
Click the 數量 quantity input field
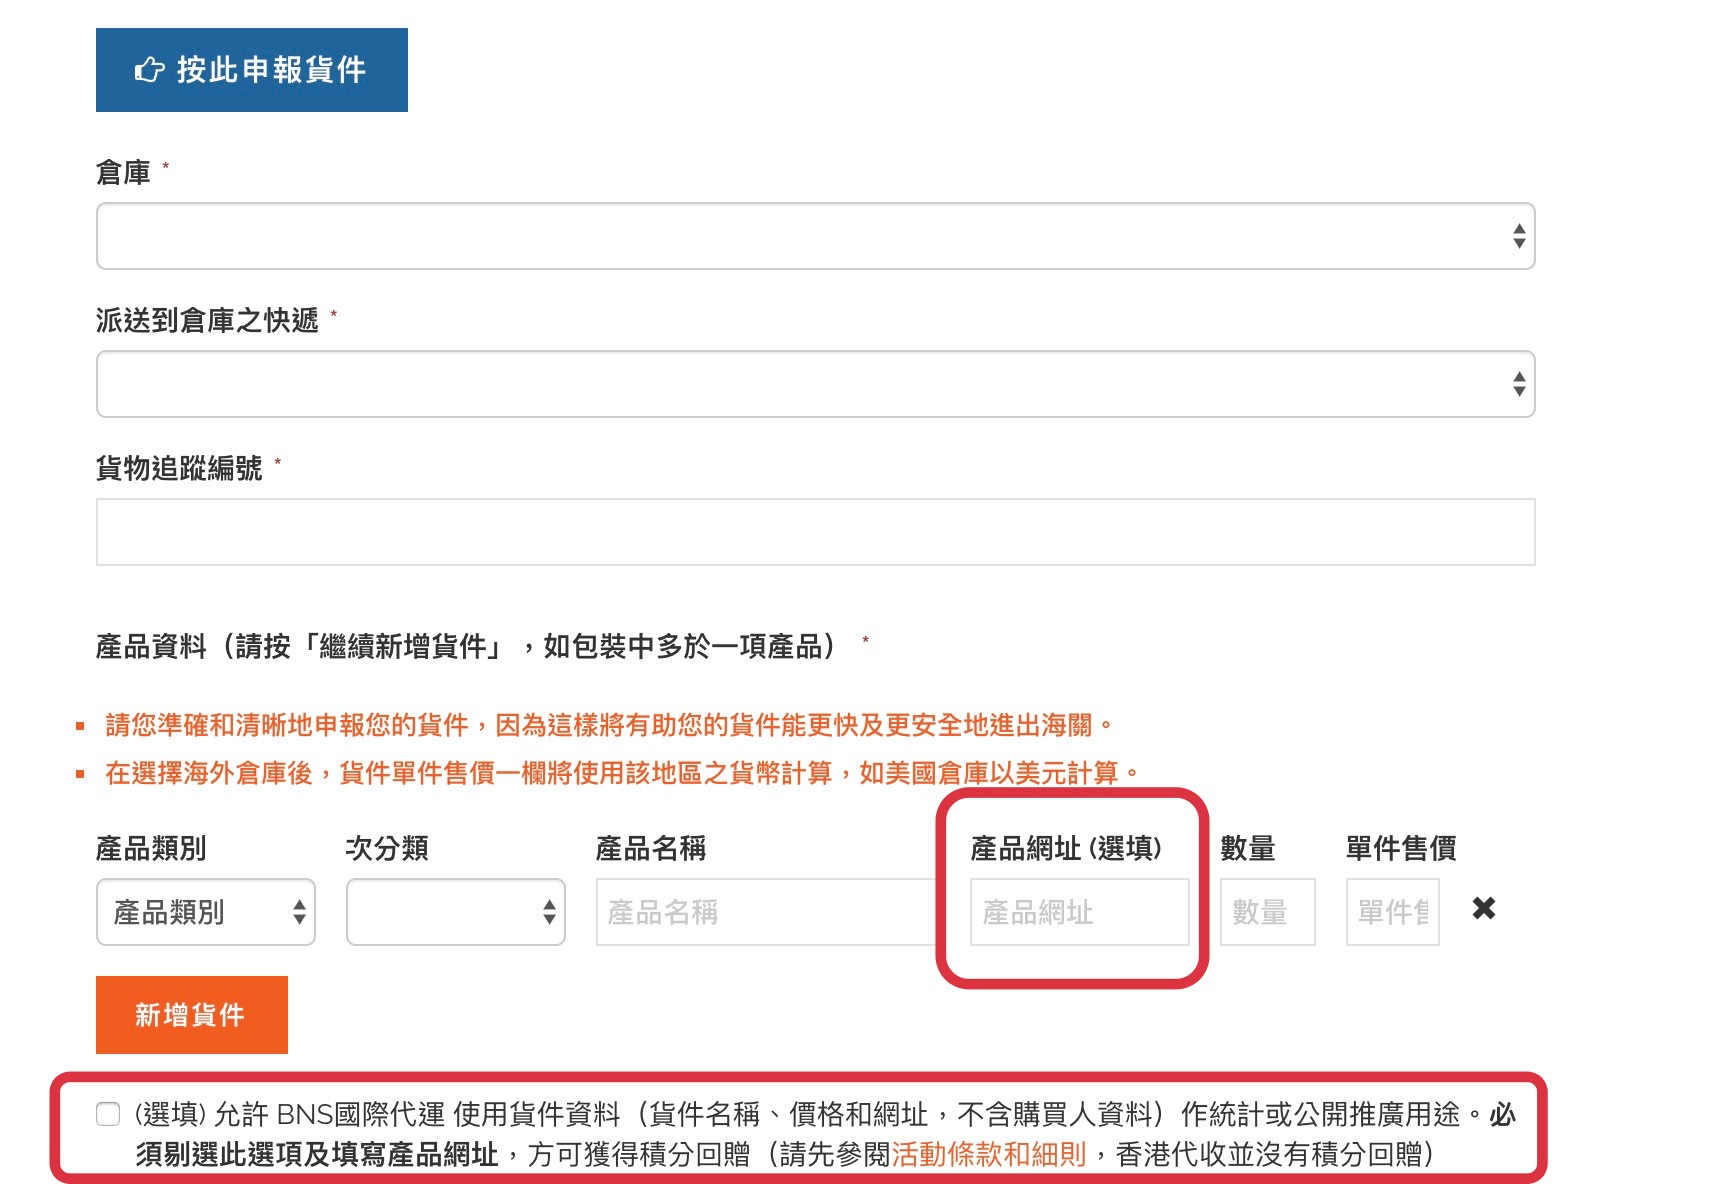click(1267, 912)
